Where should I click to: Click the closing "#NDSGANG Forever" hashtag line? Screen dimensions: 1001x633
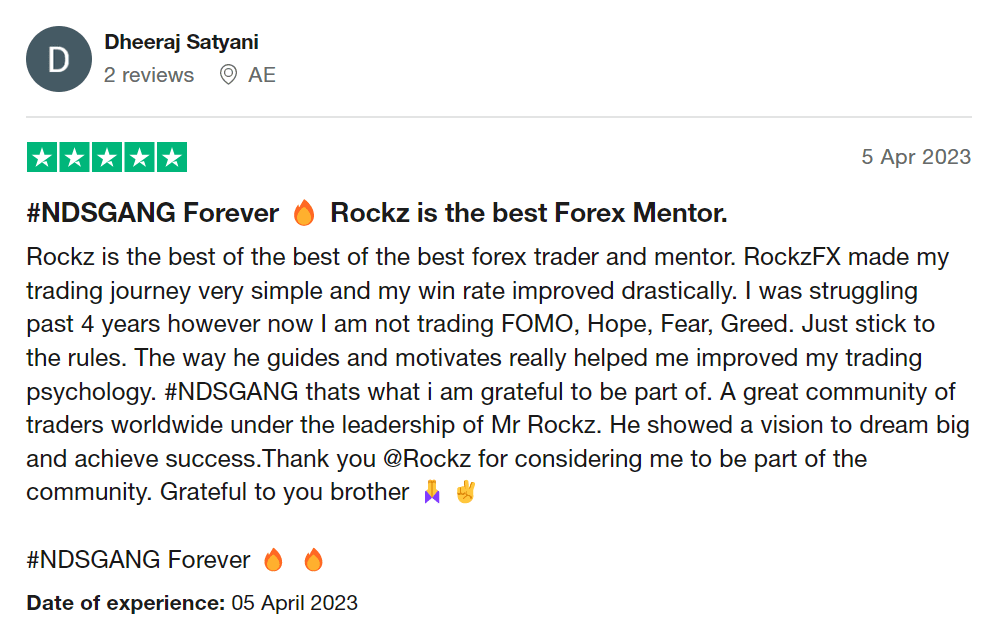click(x=138, y=560)
